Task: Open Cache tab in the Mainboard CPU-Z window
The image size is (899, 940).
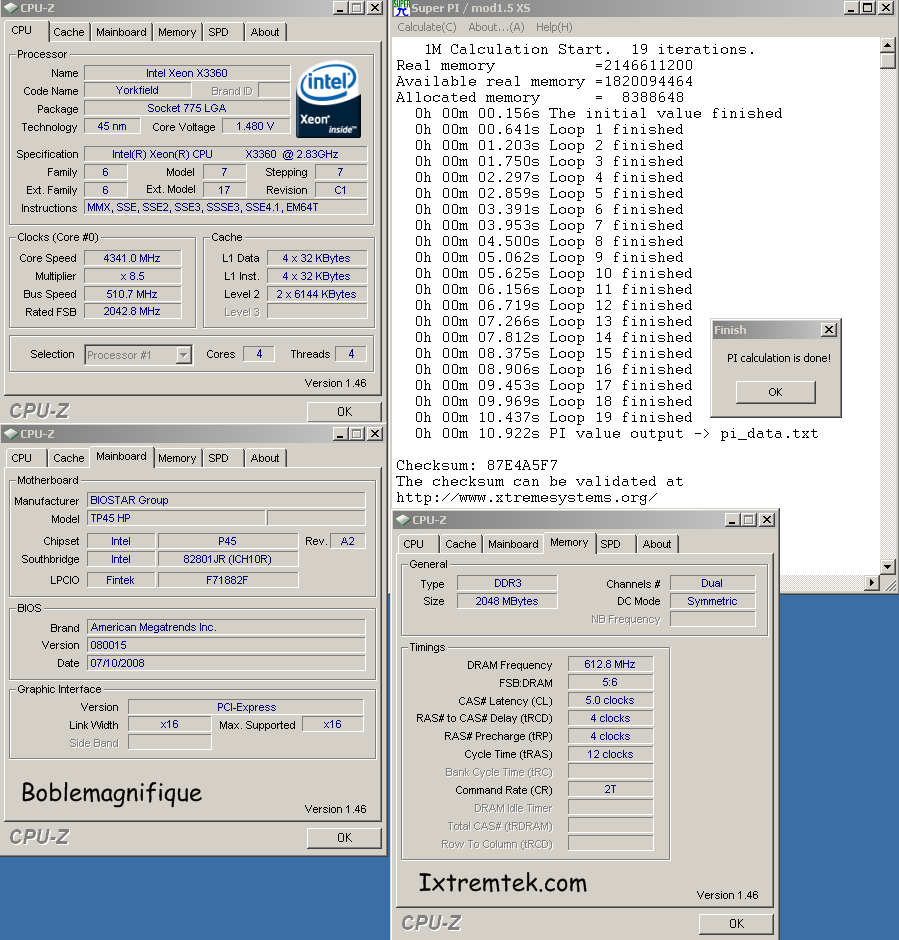Action: [x=69, y=458]
